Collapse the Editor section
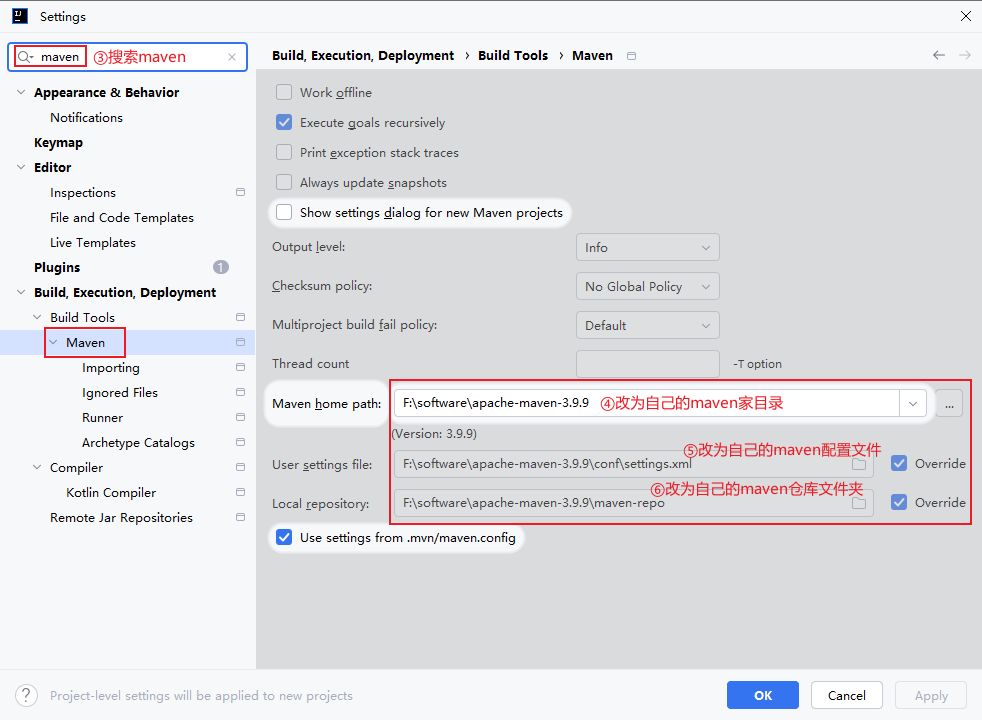The width and height of the screenshot is (982, 720). coord(21,168)
